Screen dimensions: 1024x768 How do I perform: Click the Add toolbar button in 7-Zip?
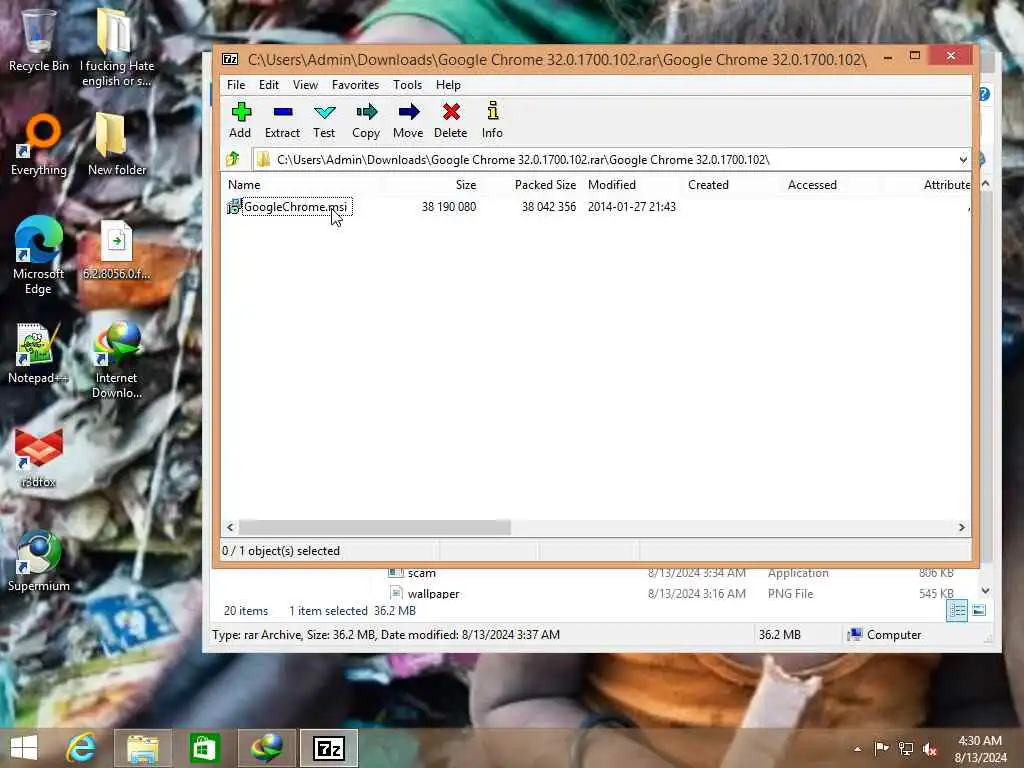(240, 120)
